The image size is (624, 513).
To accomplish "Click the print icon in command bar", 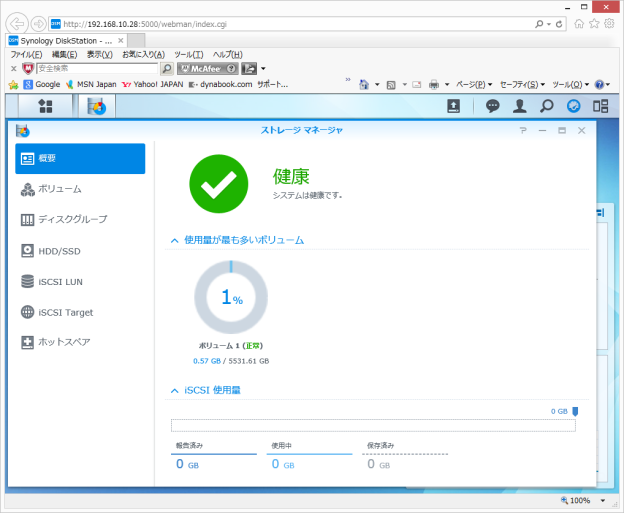I will pos(434,84).
